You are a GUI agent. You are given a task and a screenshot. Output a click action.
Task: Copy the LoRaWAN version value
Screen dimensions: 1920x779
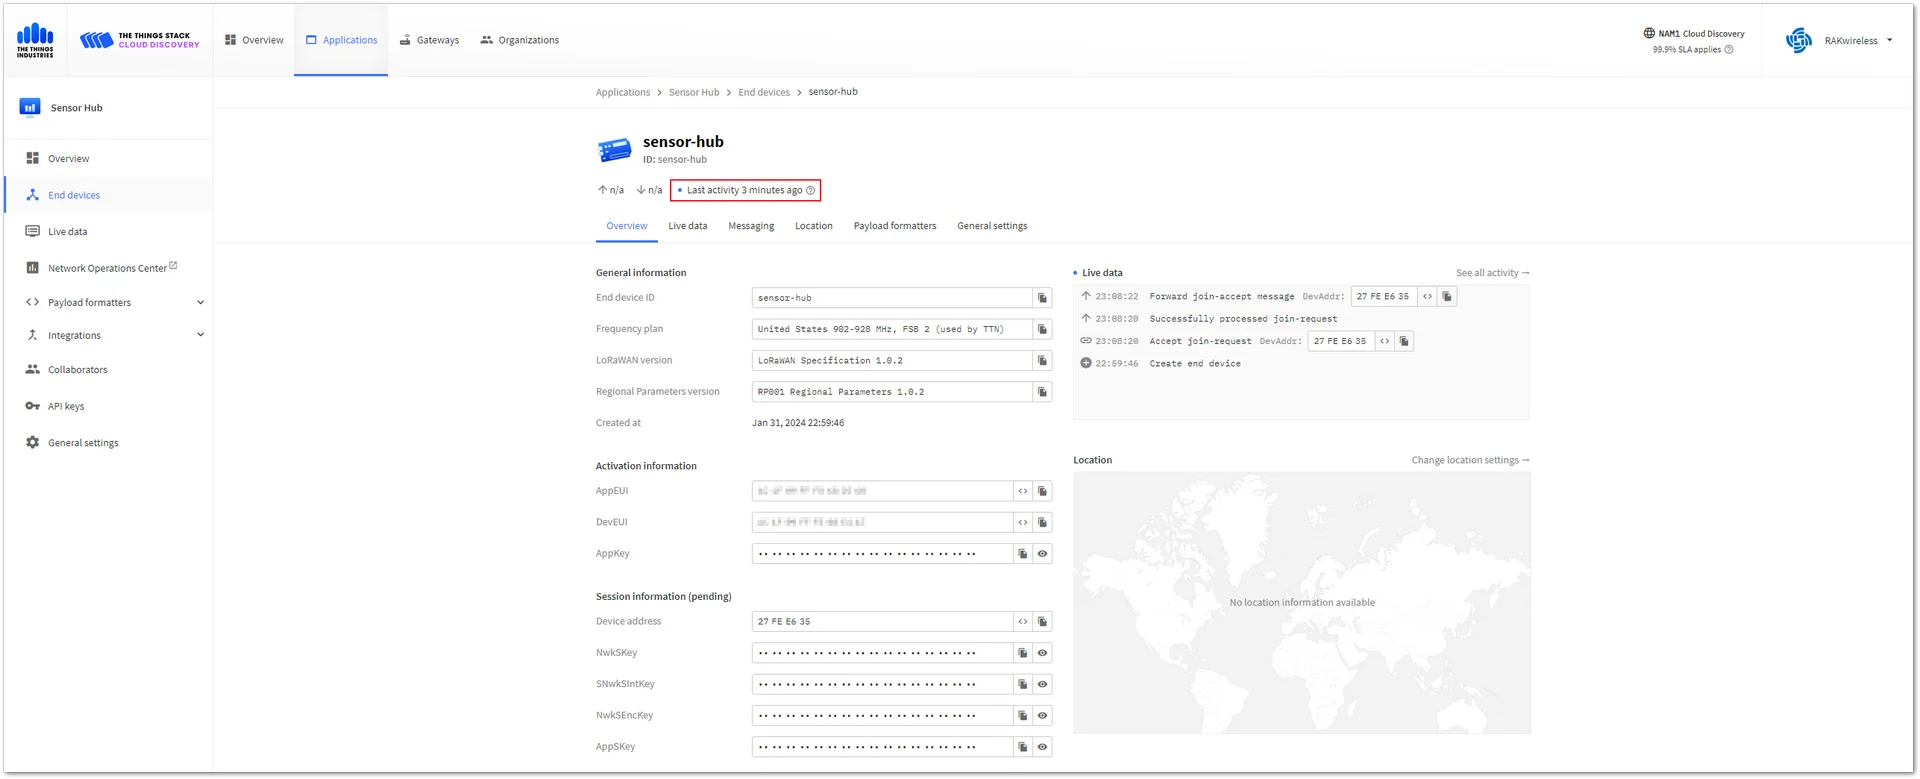click(x=1042, y=361)
